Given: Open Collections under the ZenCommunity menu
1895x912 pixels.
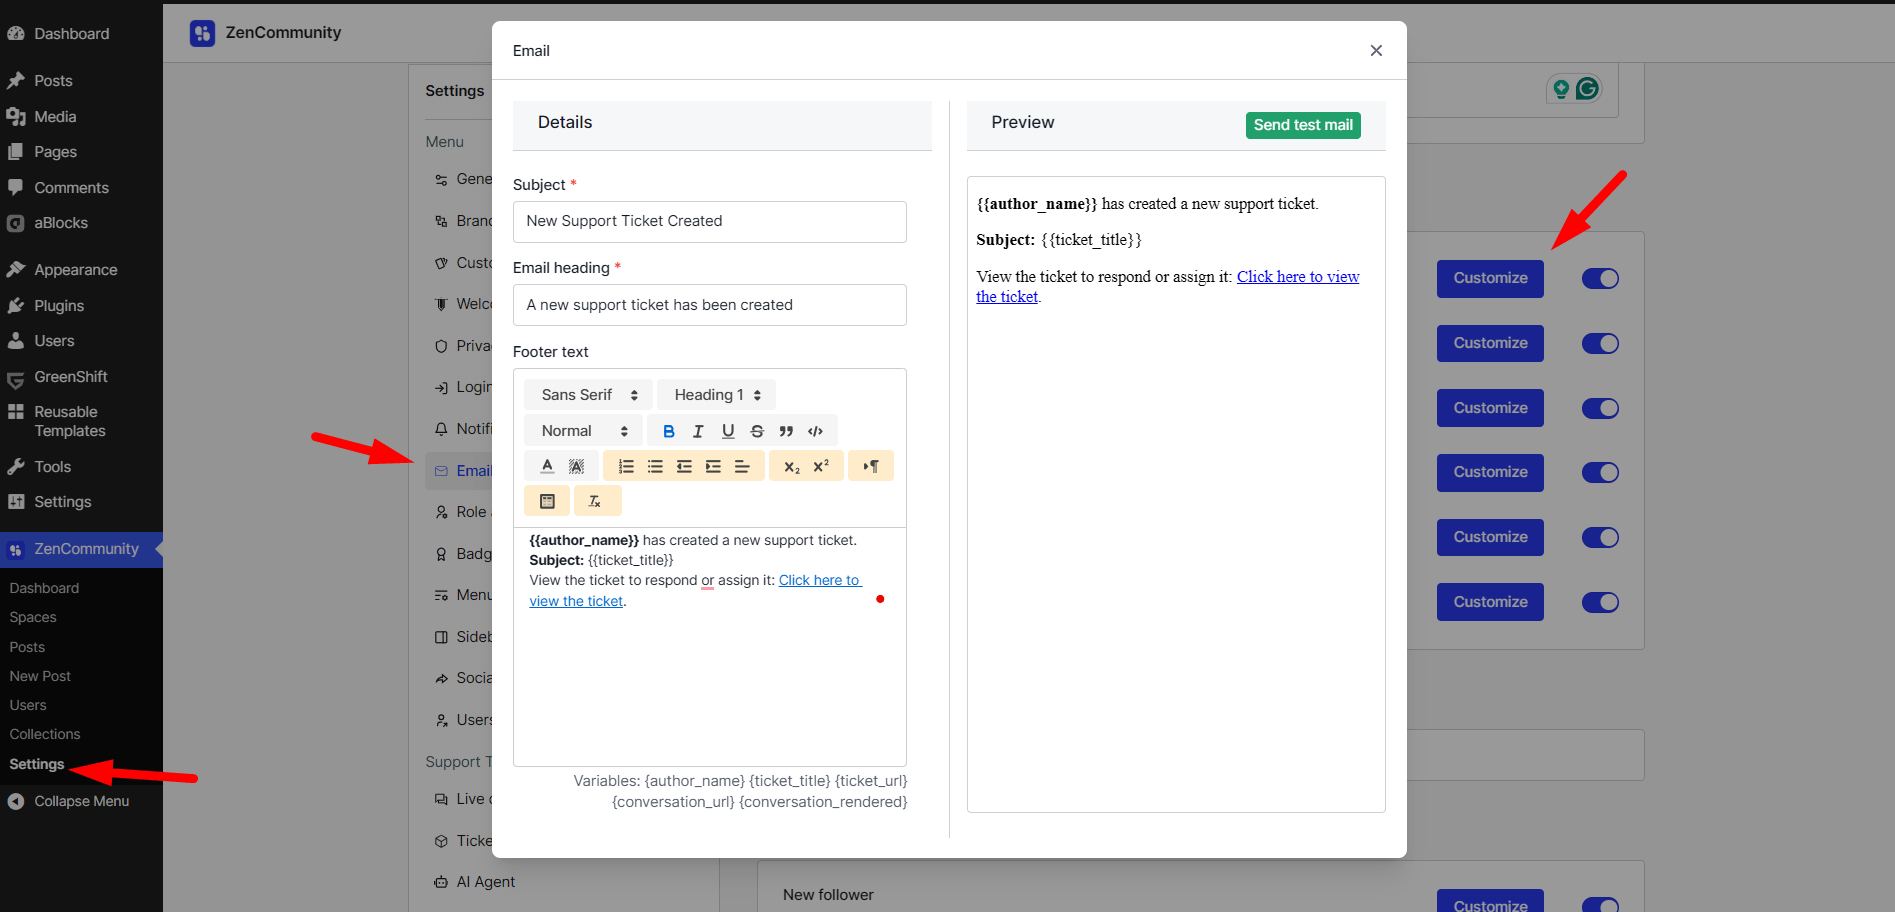Looking at the screenshot, I should [45, 734].
